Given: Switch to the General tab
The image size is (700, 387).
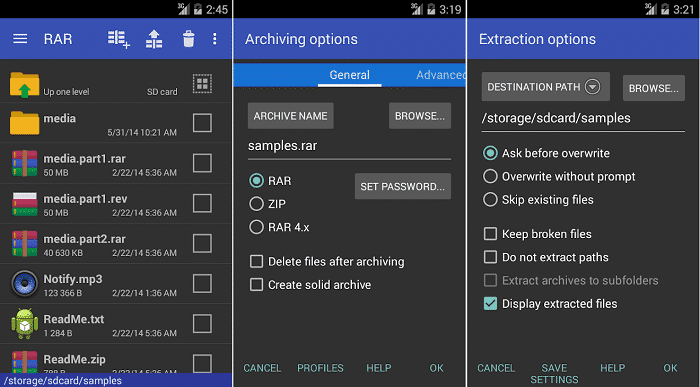Looking at the screenshot, I should (x=350, y=75).
